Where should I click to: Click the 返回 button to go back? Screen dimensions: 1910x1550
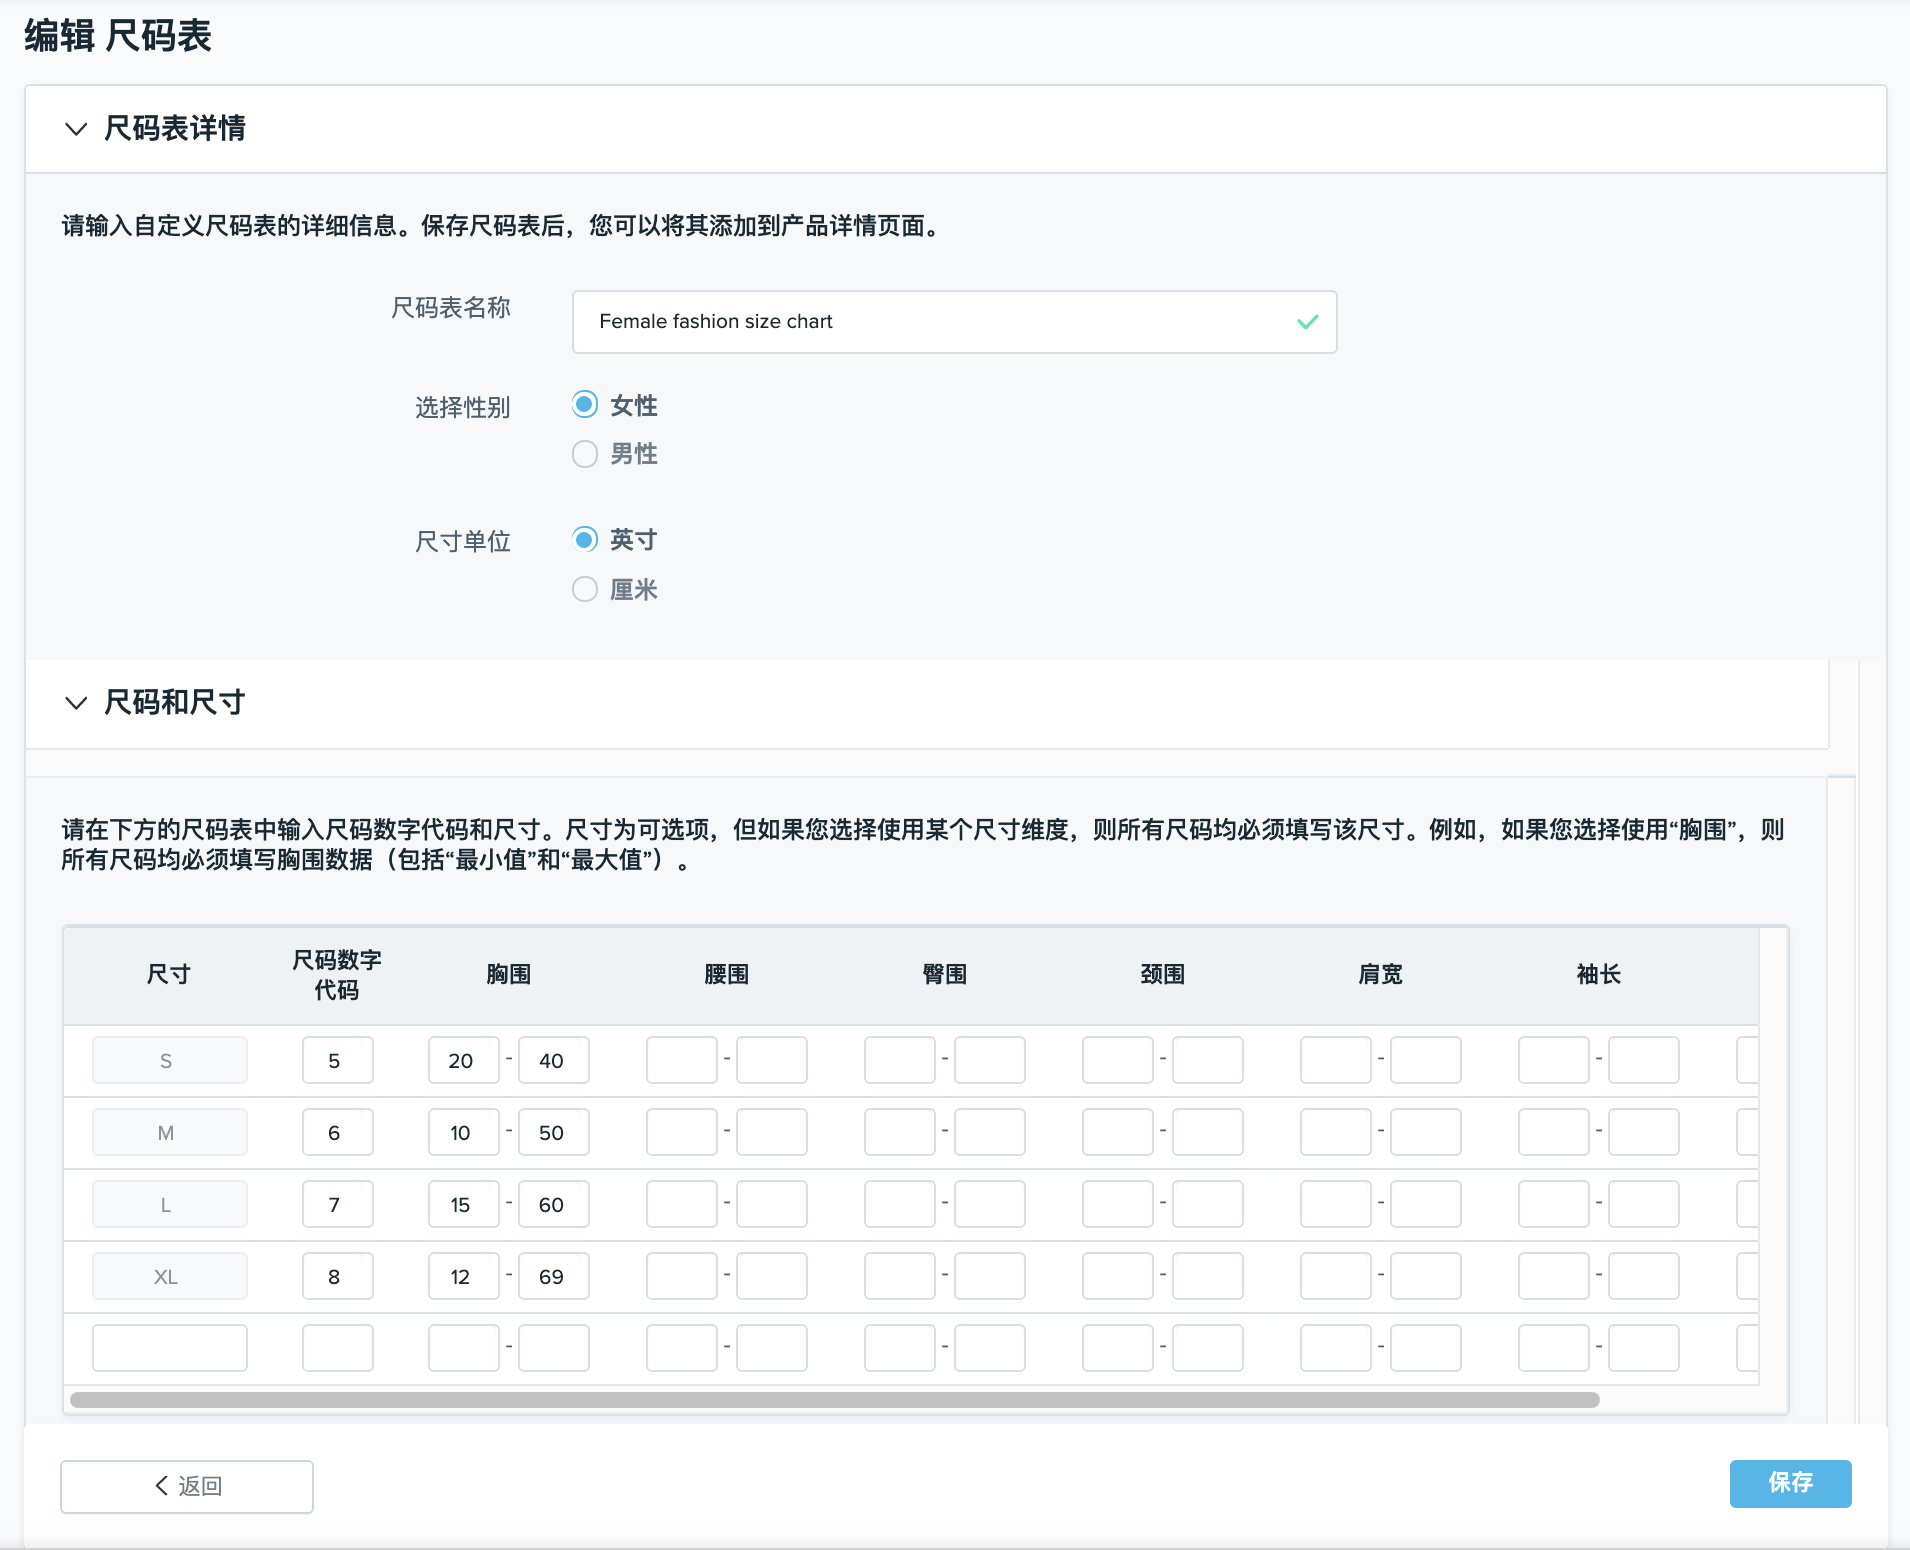(186, 1486)
